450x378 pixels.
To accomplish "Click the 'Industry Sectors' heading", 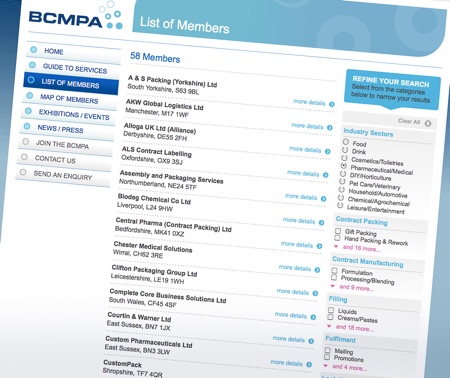I will click(368, 133).
